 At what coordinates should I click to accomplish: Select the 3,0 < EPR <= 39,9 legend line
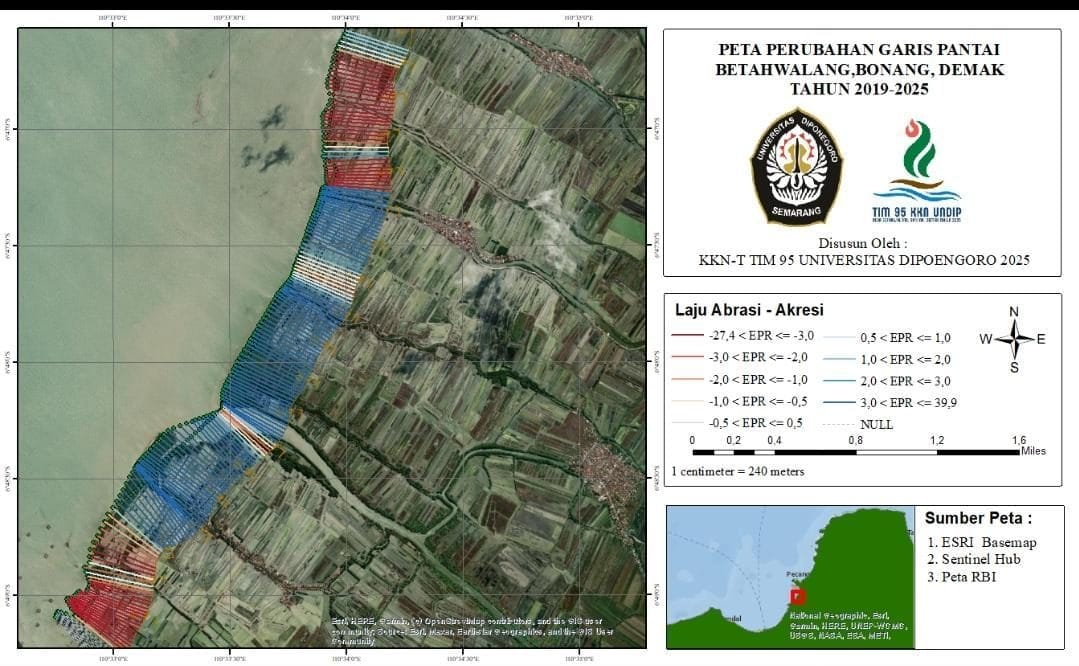pos(839,402)
